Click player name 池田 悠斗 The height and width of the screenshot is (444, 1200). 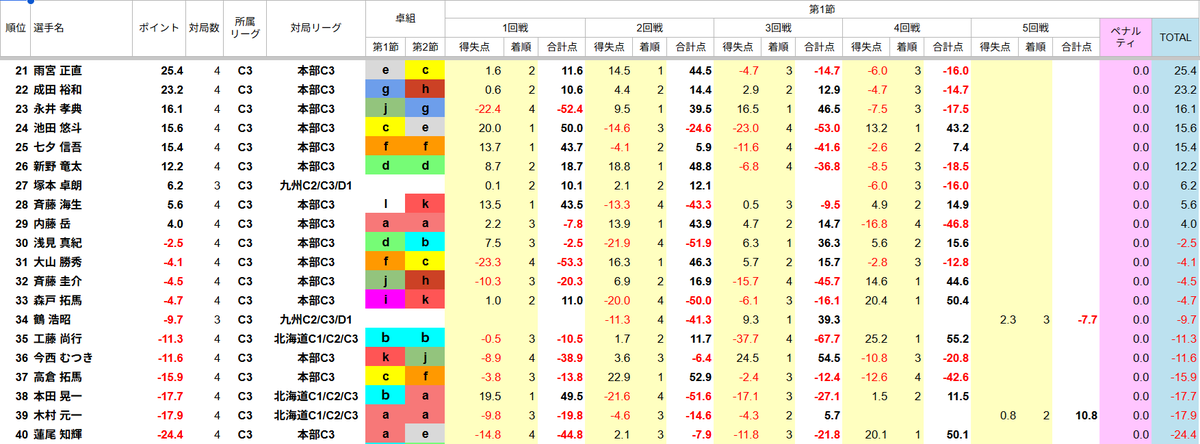[x=57, y=128]
